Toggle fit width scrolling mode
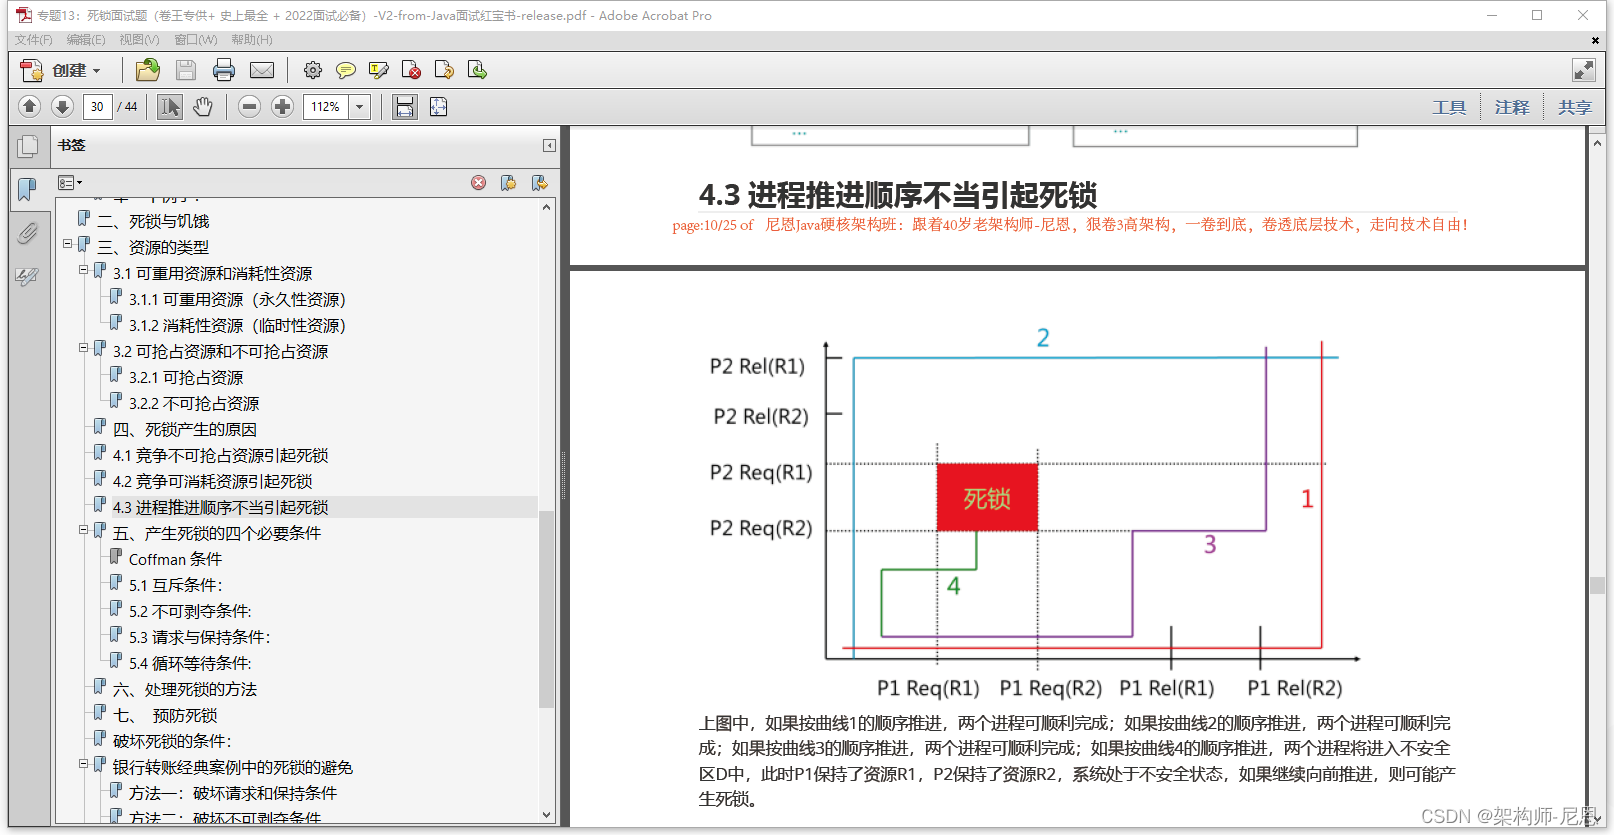Screen dimensions: 1614x835 click(x=405, y=106)
